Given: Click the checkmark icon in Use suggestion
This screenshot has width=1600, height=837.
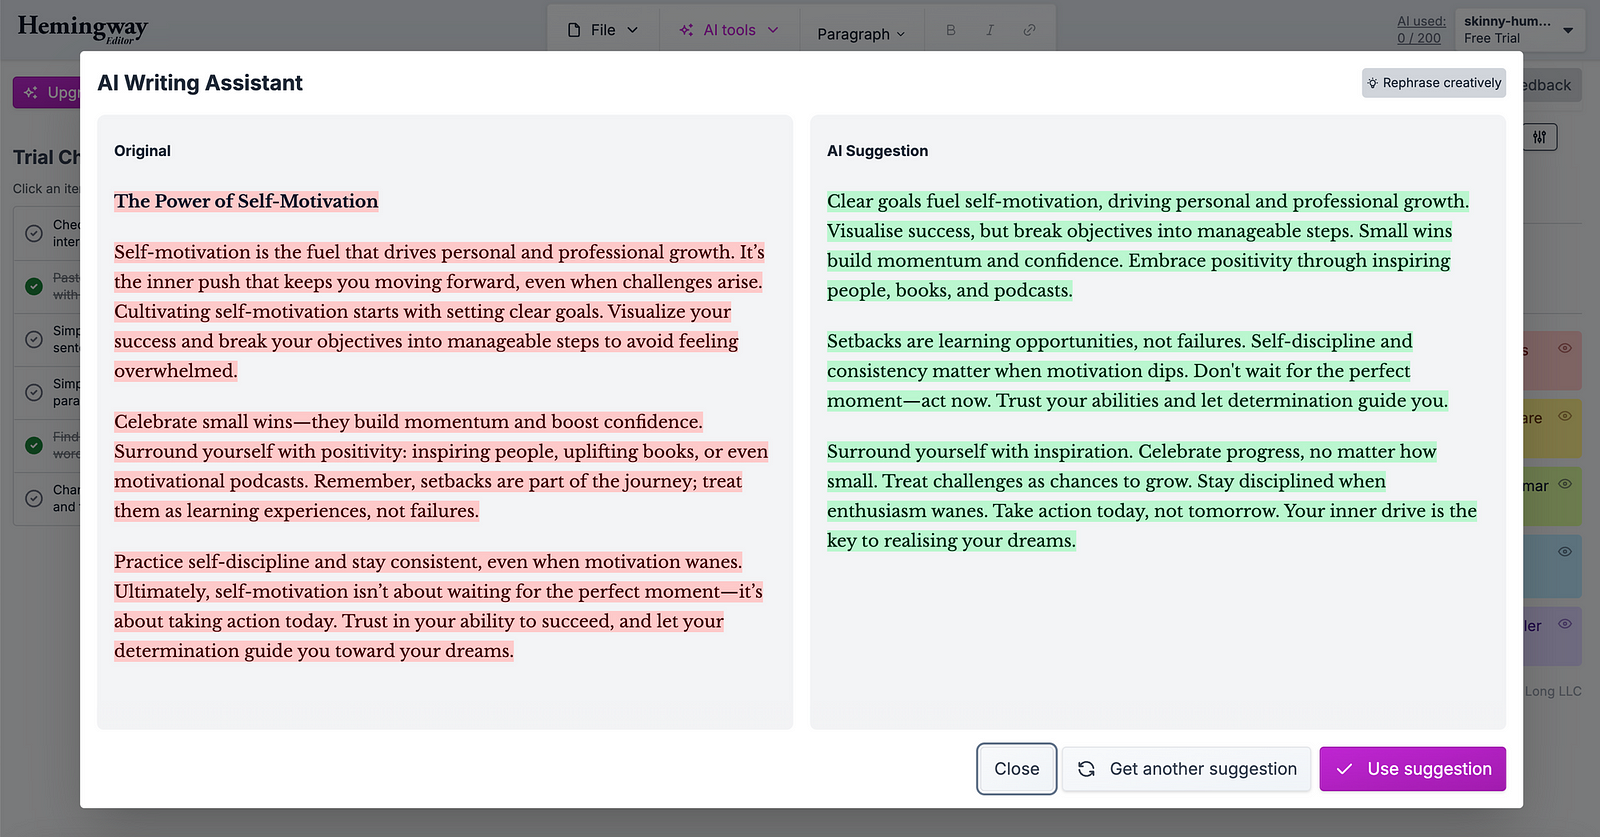Looking at the screenshot, I should pos(1345,769).
